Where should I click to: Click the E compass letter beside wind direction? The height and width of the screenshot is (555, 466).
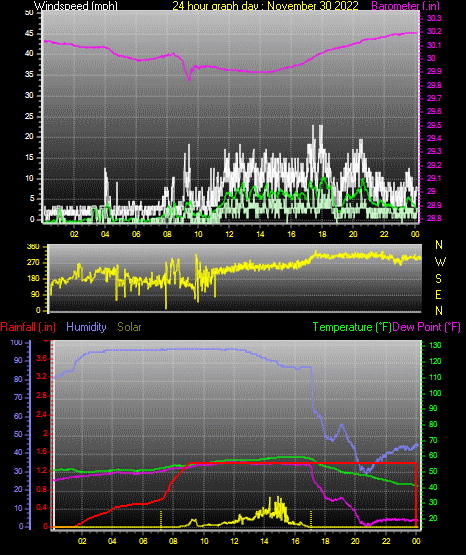point(438,294)
